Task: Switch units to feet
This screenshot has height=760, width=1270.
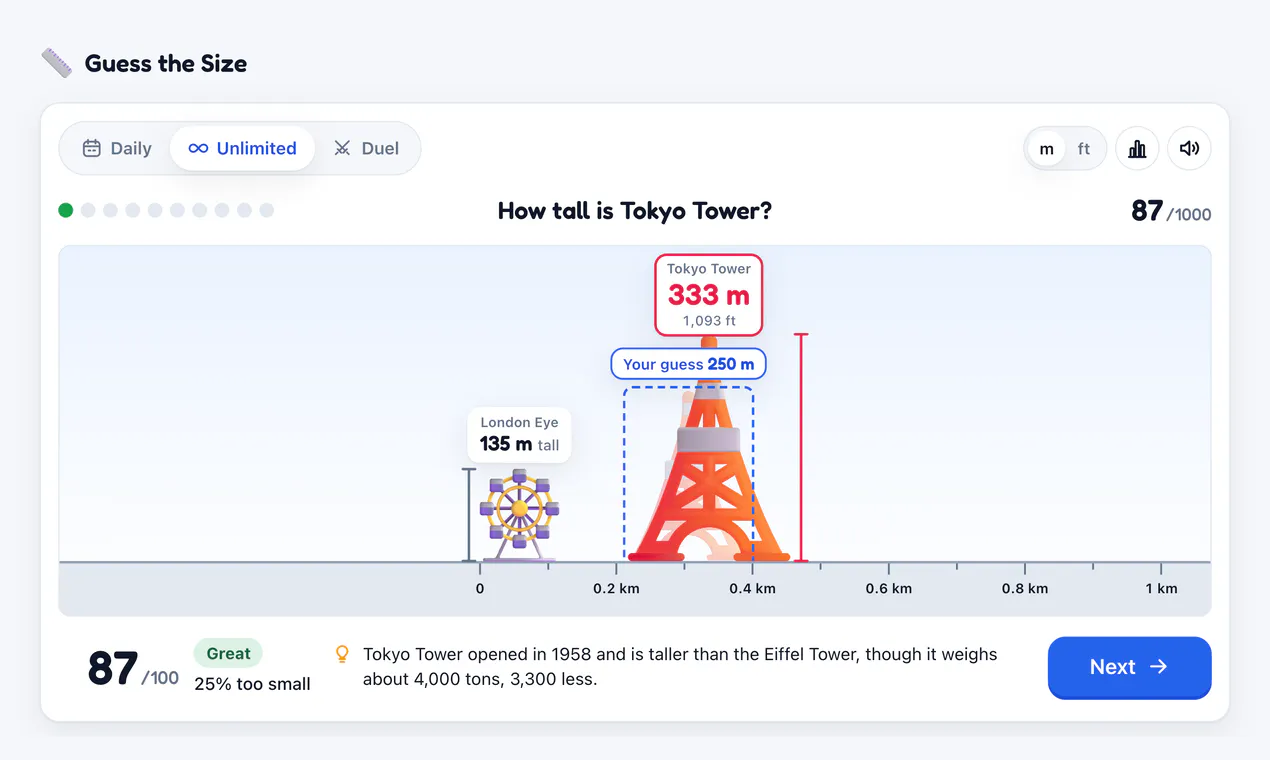Action: [1084, 148]
